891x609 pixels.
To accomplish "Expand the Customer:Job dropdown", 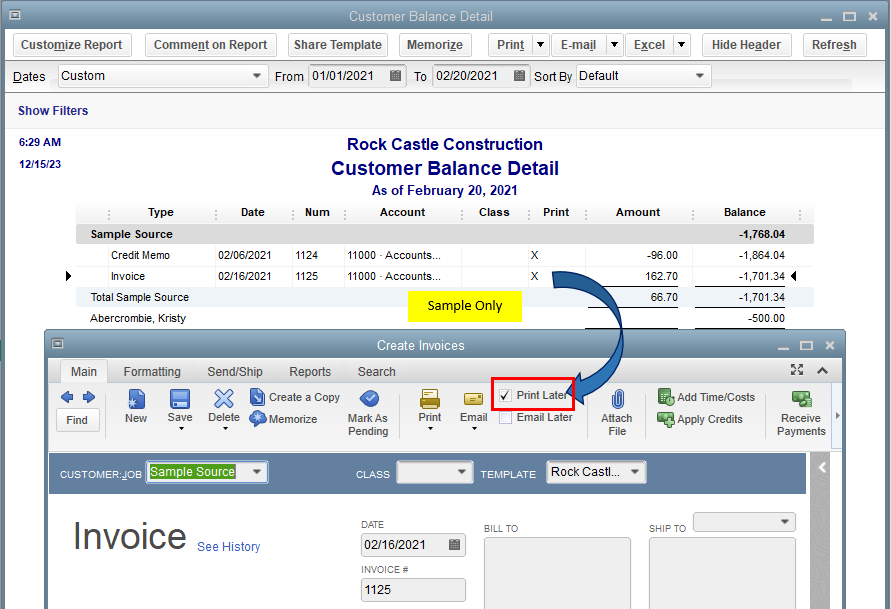I will pos(257,472).
